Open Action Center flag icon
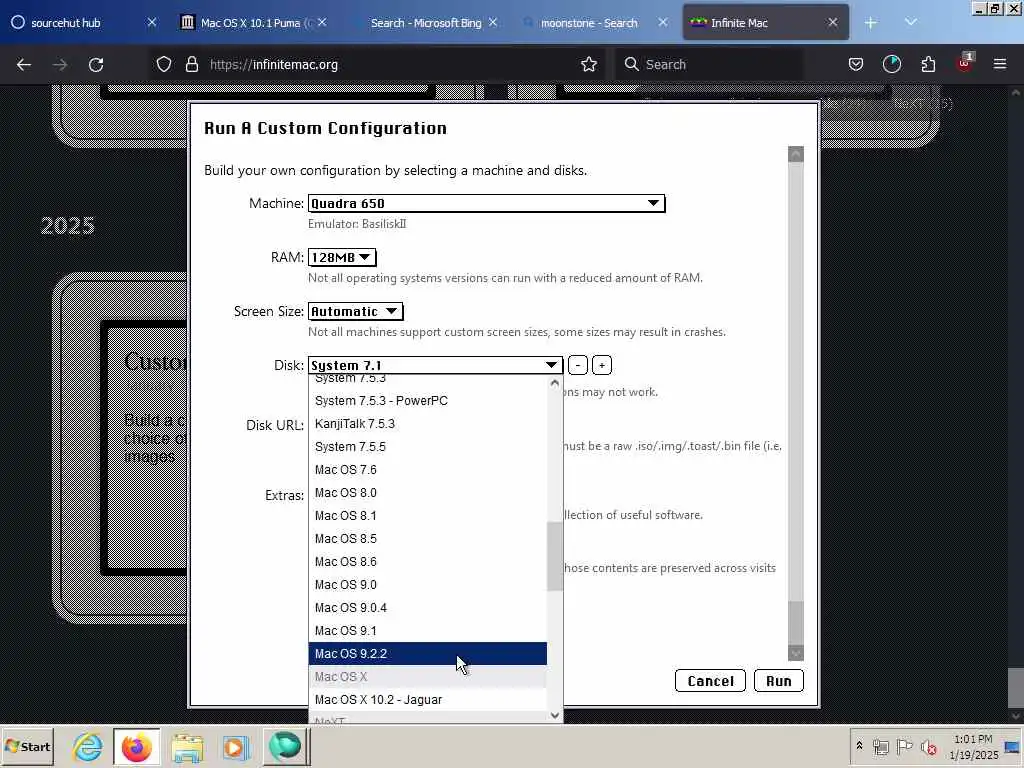1024x768 pixels. point(904,746)
